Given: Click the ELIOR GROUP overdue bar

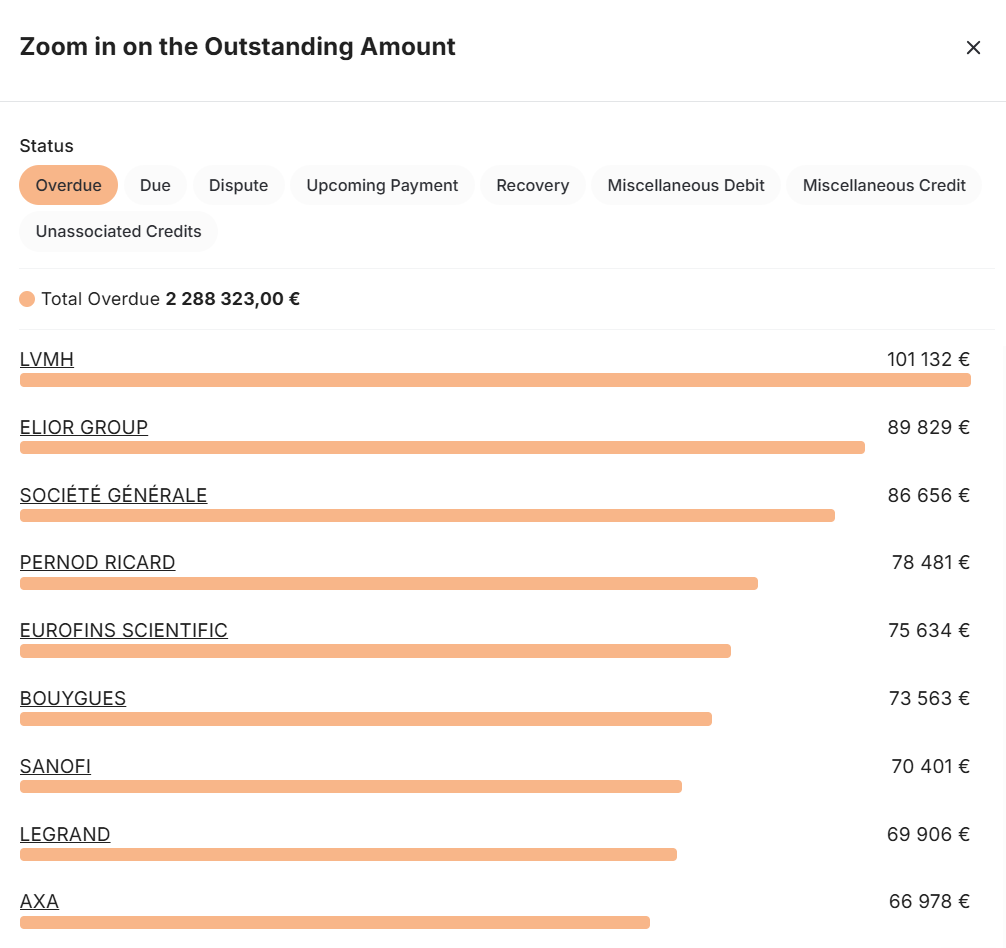Looking at the screenshot, I should tap(442, 448).
